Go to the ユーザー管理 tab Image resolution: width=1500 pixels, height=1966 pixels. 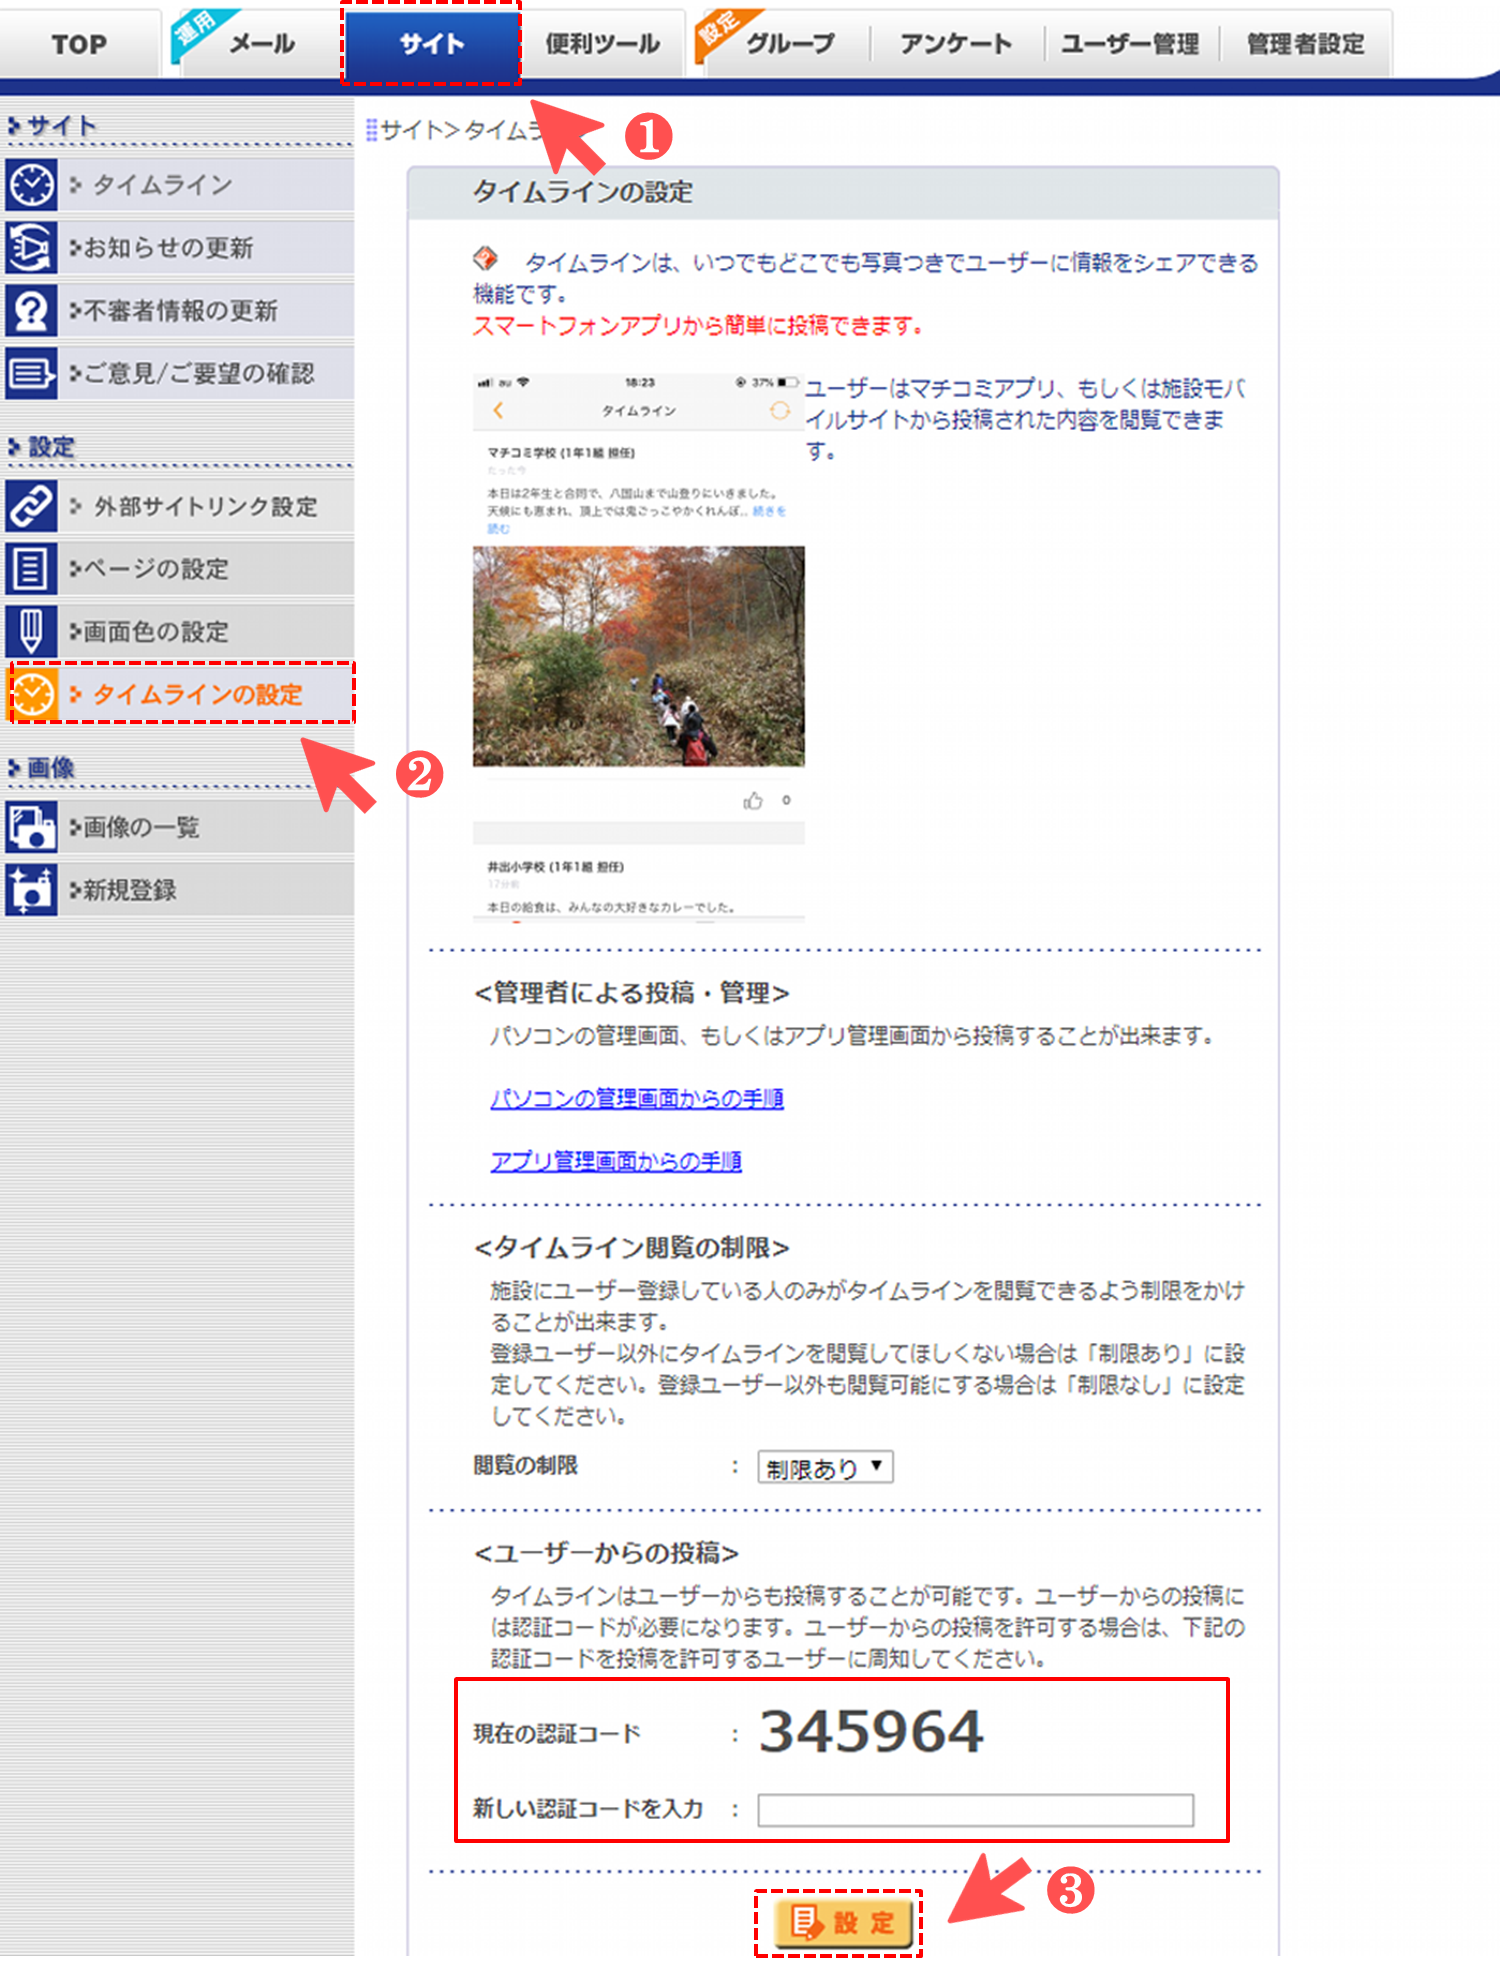[x=1129, y=44]
